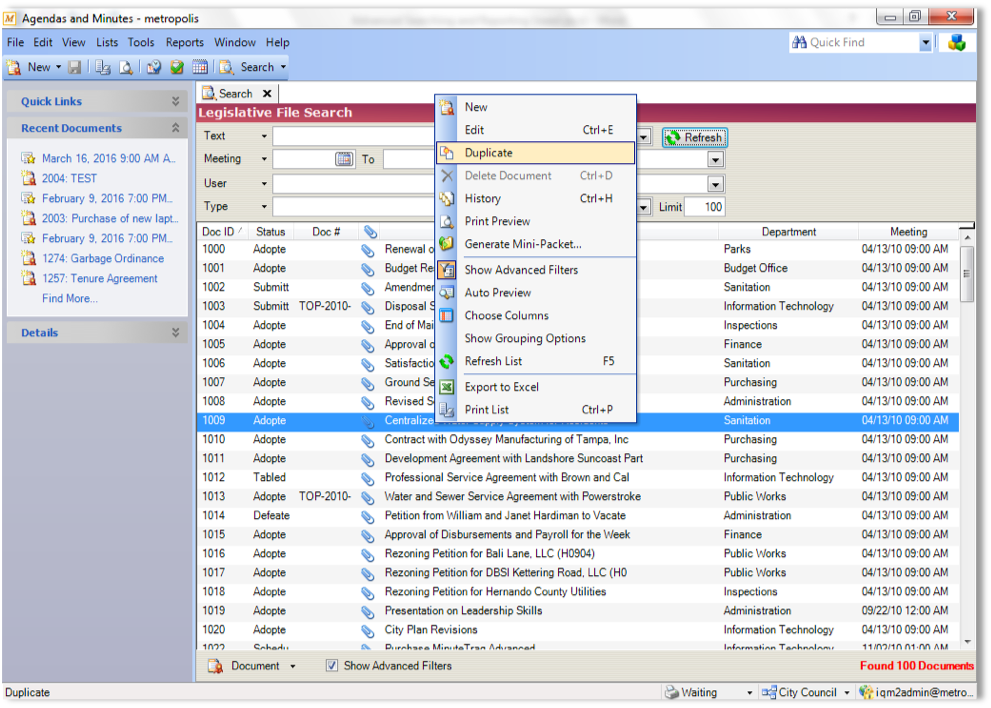Open the New button dropdown arrow
Viewport: 991px width, 708px height.
tap(59, 67)
